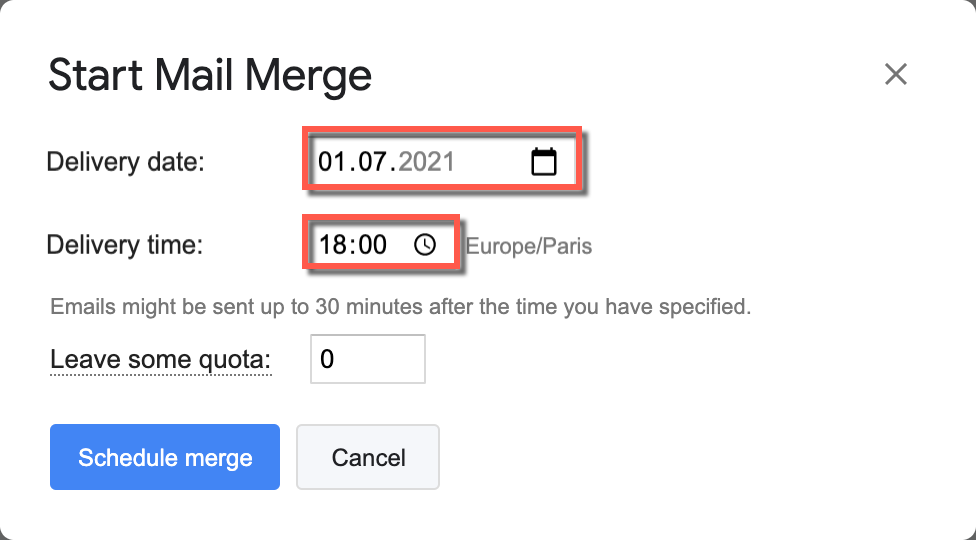
Task: Select the year "2021" in delivery date
Action: [x=427, y=161]
